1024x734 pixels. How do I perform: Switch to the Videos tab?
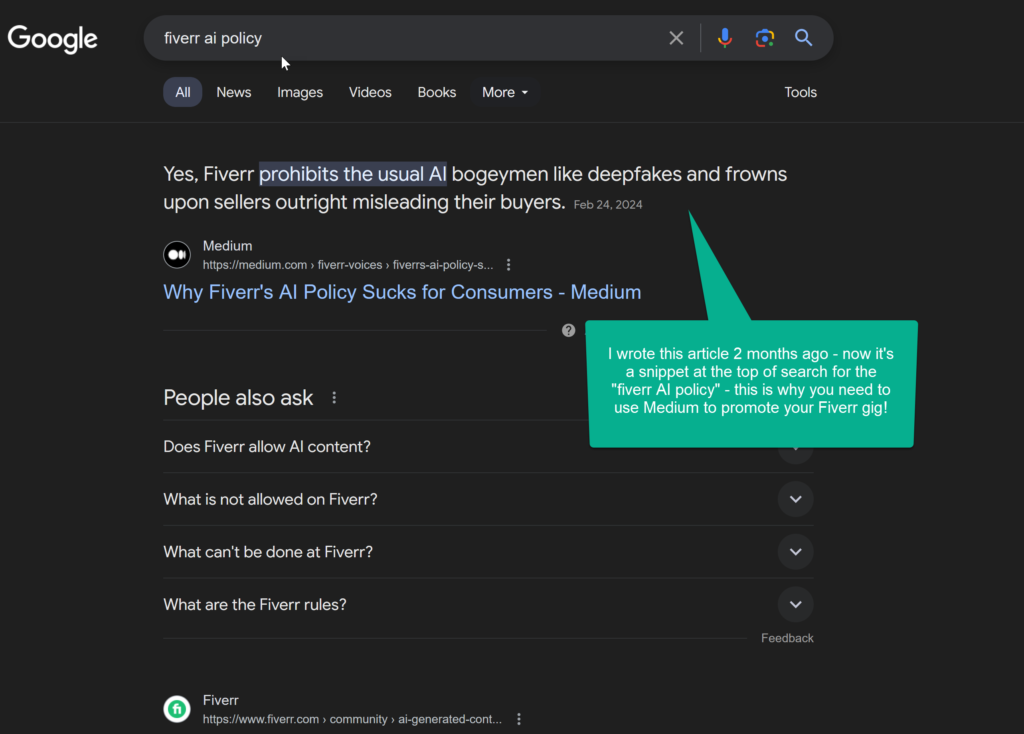(x=370, y=92)
